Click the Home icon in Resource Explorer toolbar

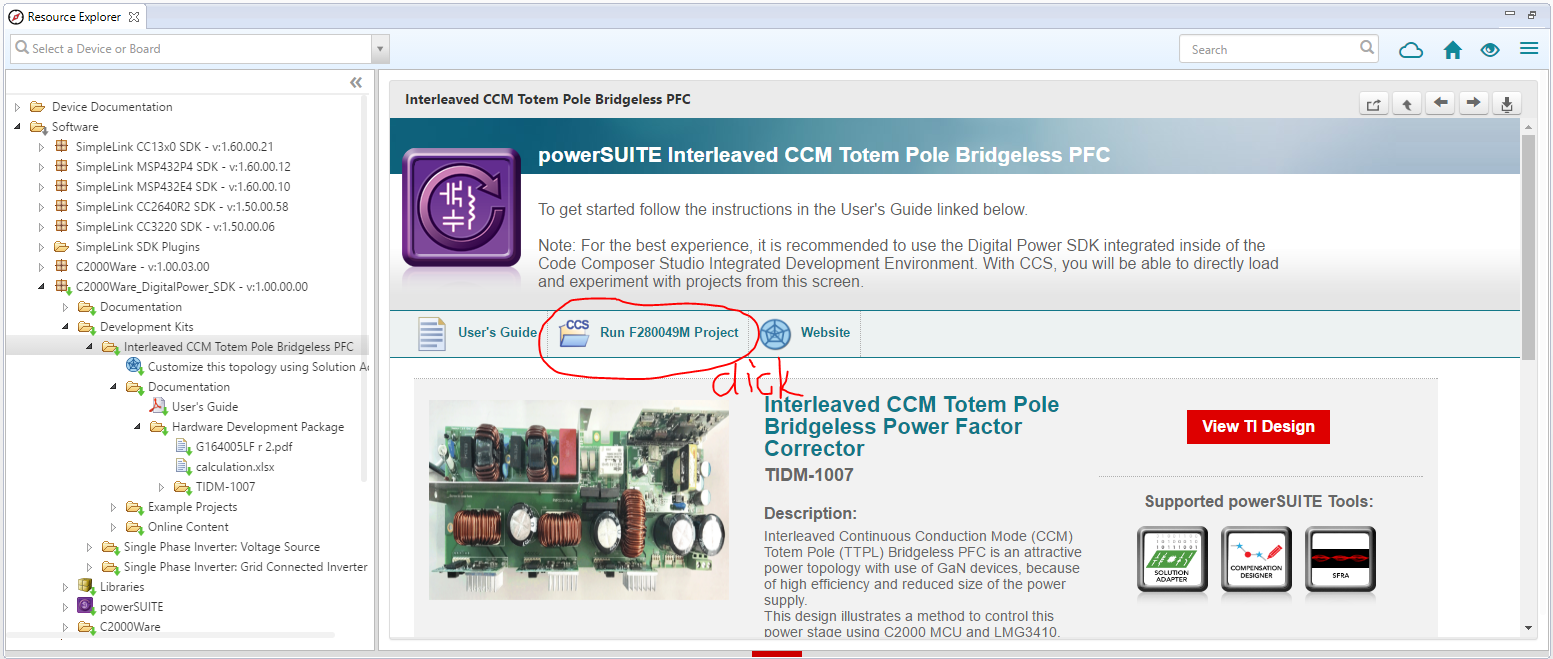pos(1452,49)
